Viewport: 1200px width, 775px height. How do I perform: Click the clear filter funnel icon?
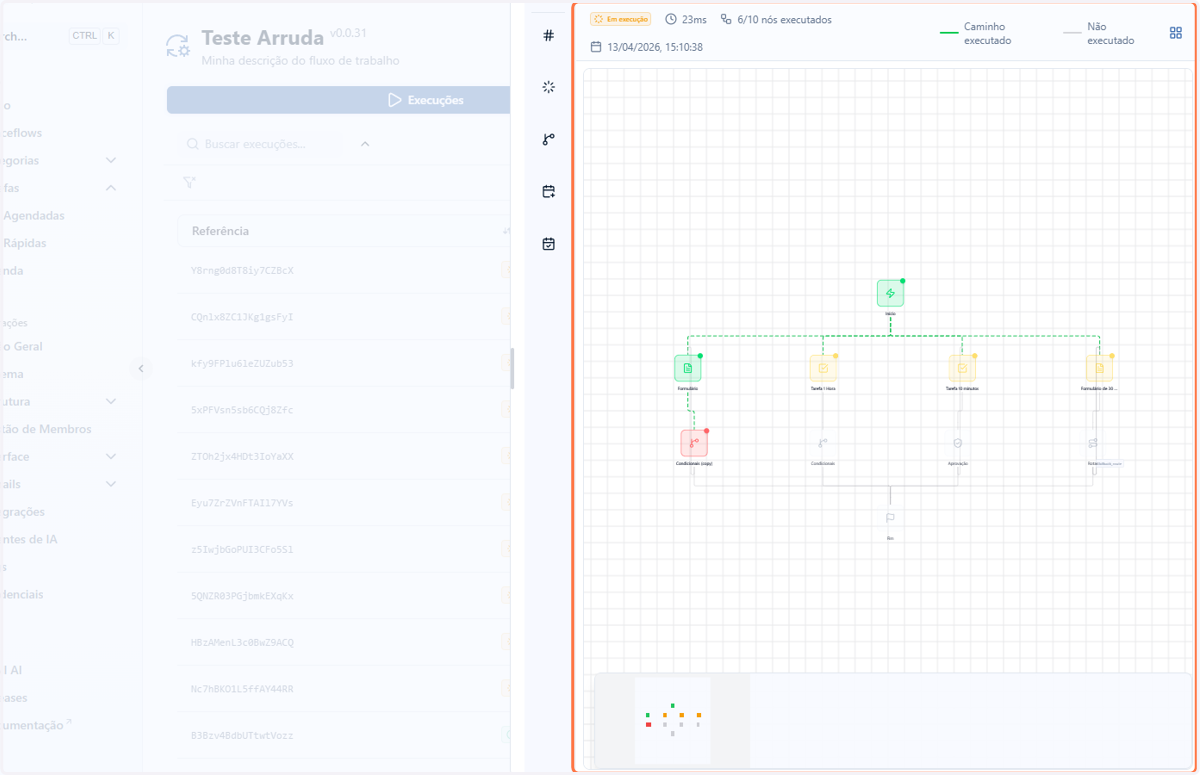point(189,182)
